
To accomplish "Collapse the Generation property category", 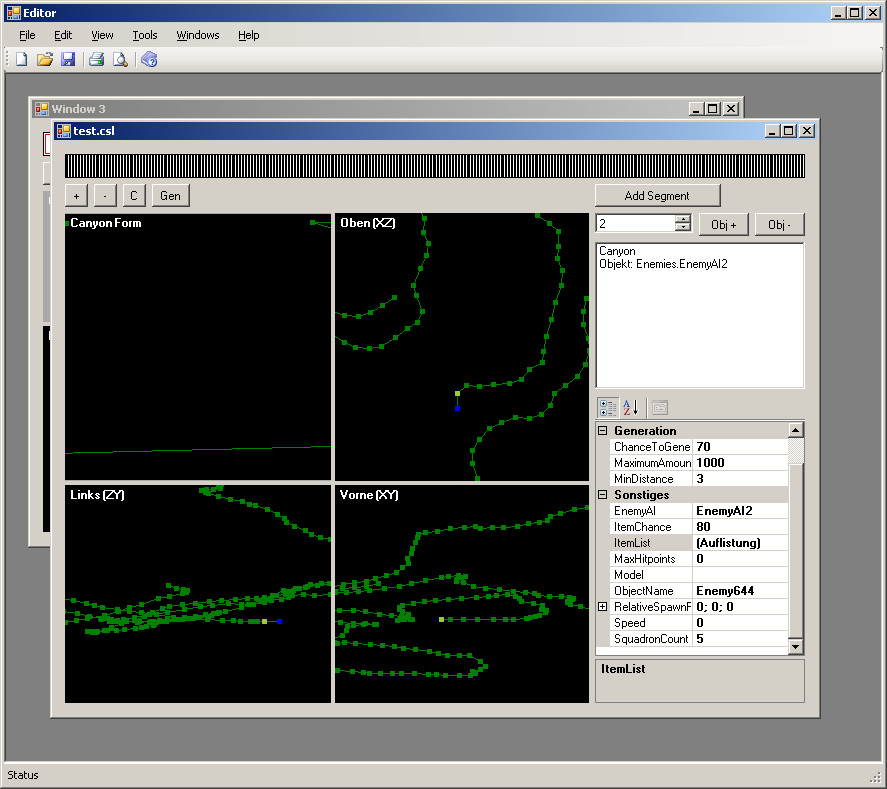I will pyautogui.click(x=602, y=430).
